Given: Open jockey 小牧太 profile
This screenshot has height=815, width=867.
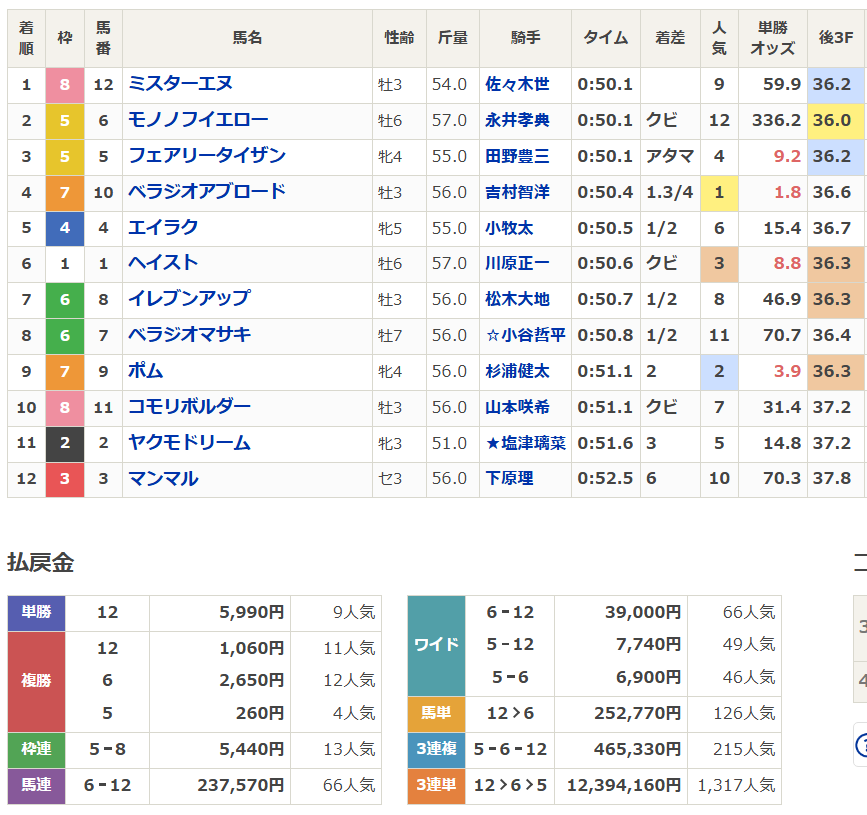Looking at the screenshot, I should [509, 228].
